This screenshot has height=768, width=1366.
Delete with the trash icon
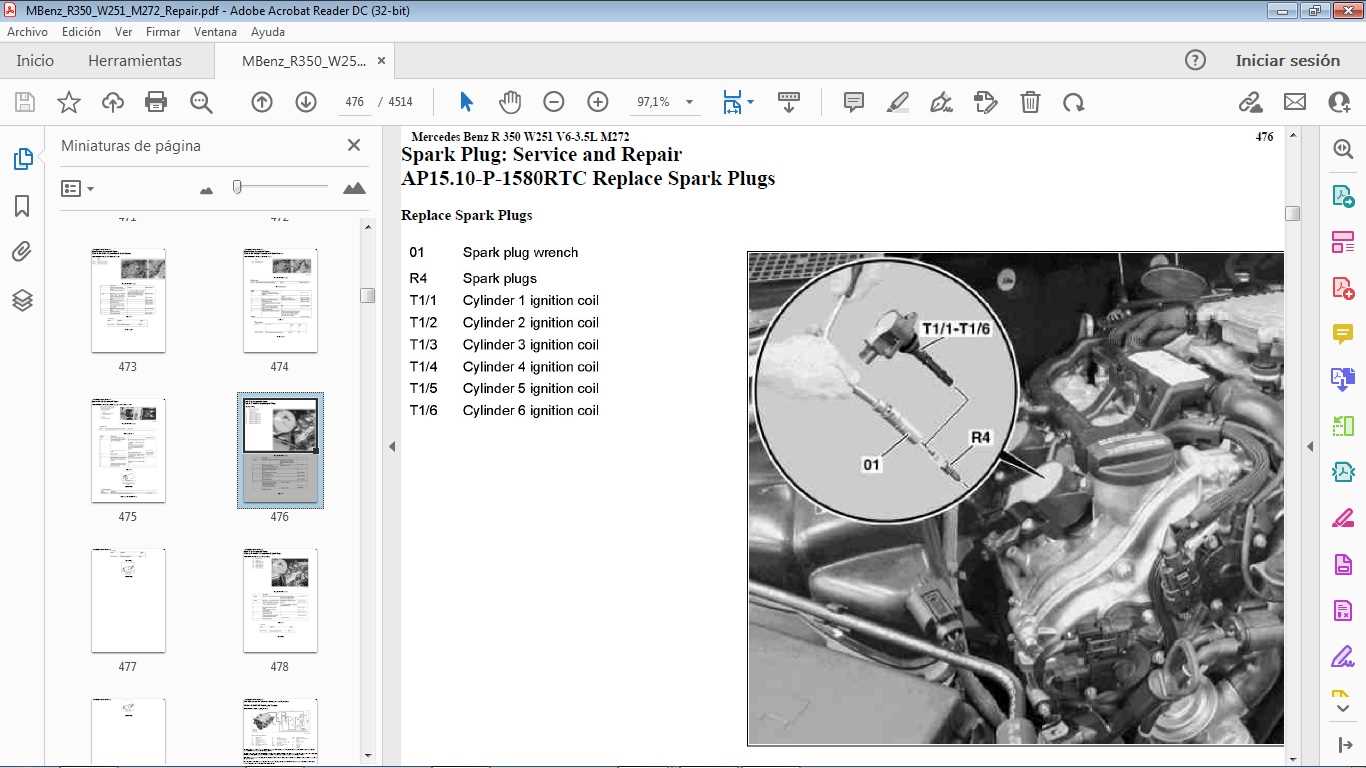(x=1030, y=102)
